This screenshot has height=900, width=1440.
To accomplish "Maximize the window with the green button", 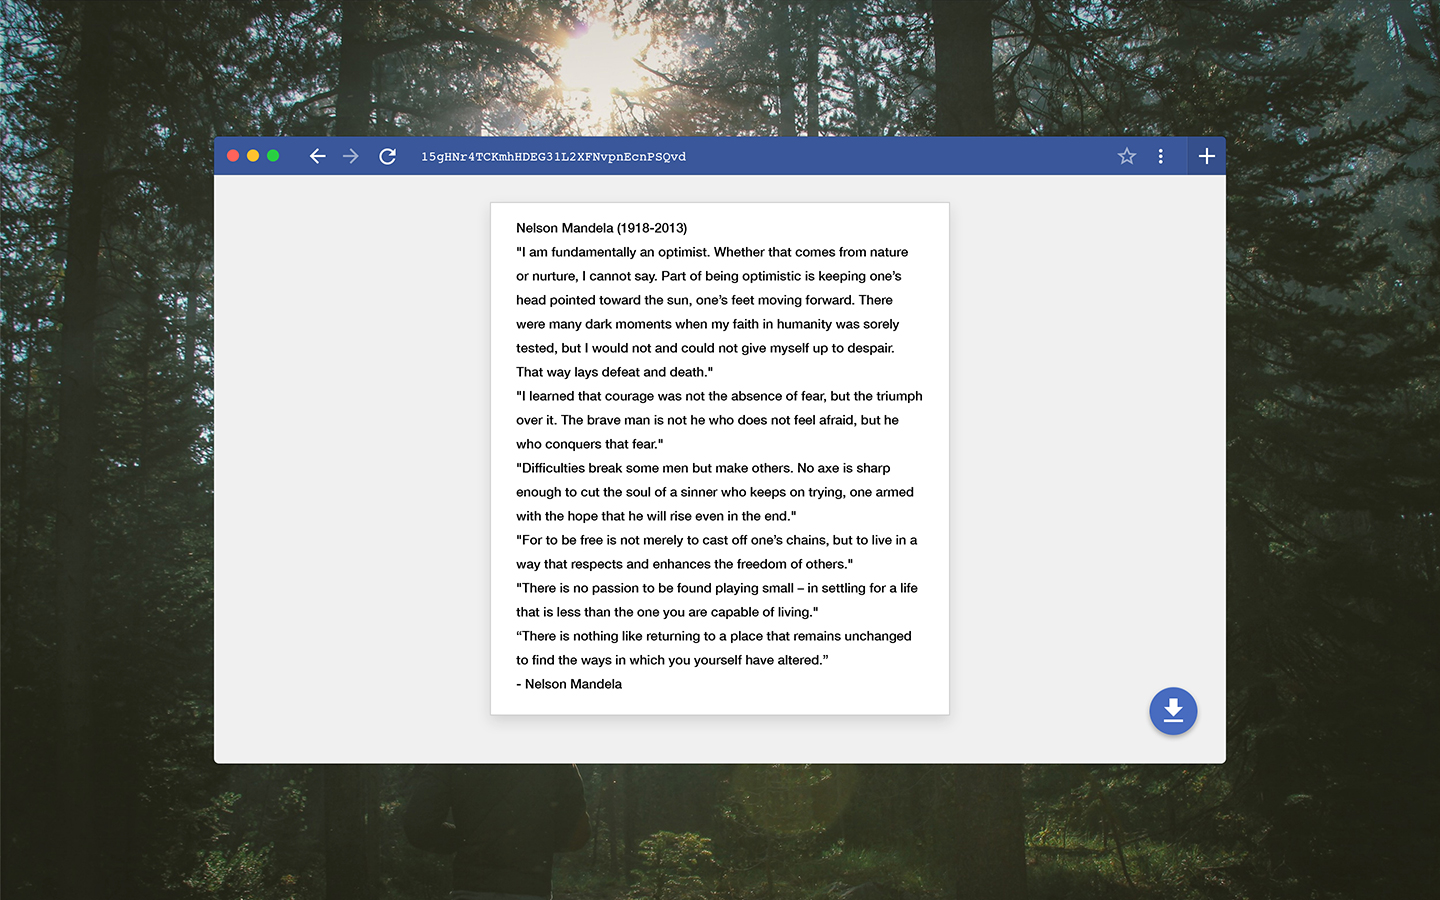I will (273, 156).
